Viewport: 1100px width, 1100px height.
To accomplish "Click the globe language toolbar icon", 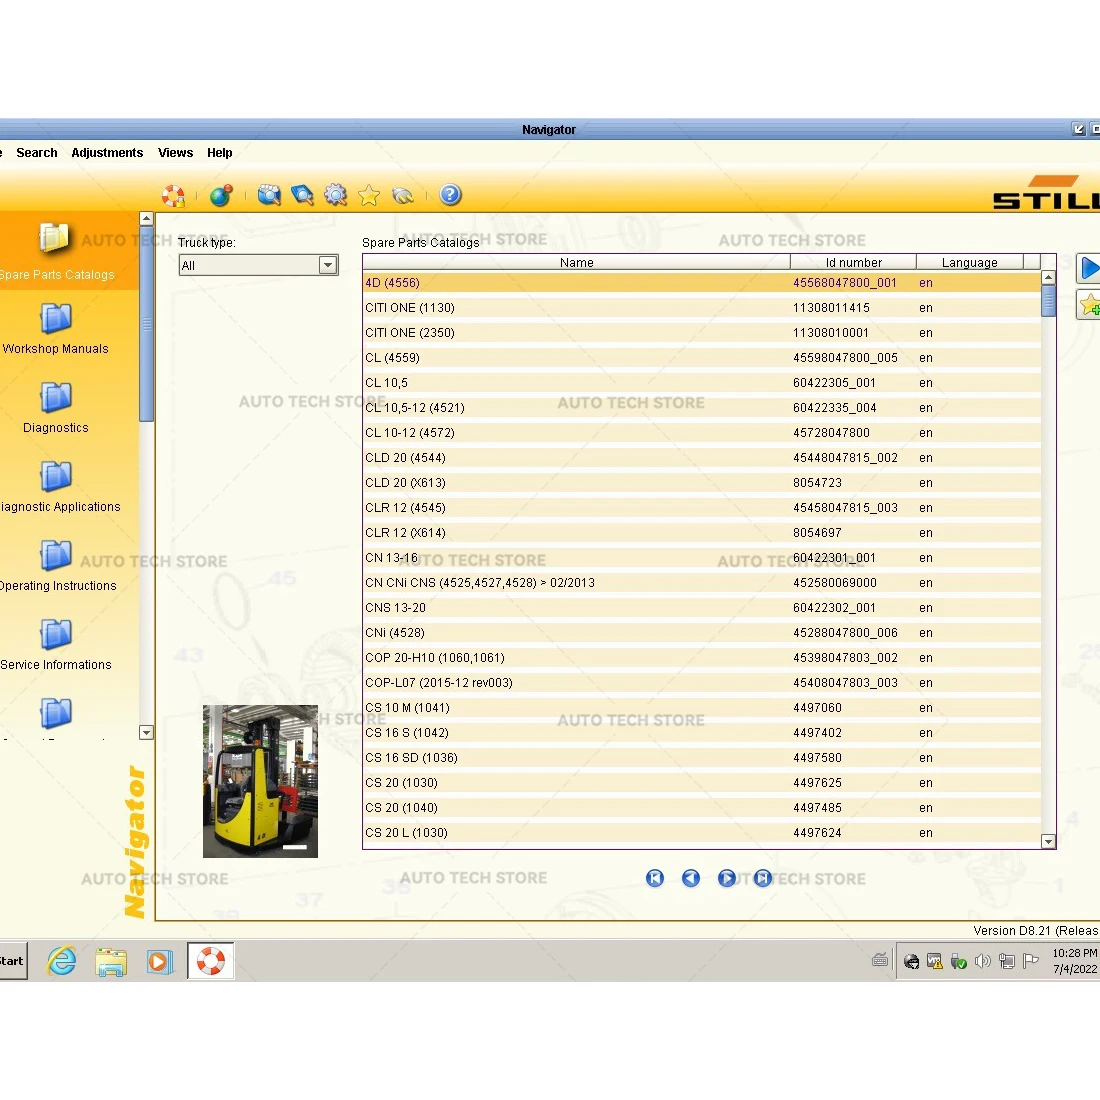I will [220, 195].
